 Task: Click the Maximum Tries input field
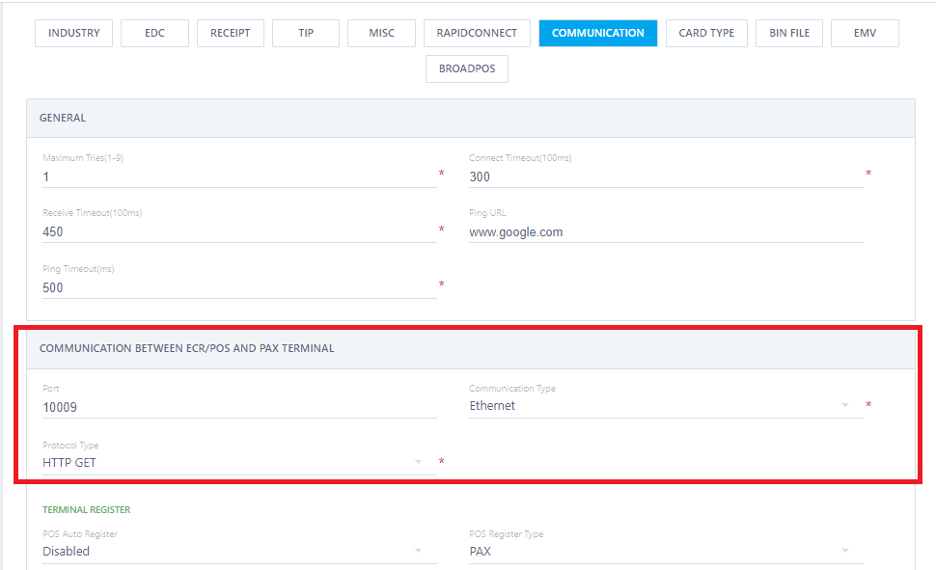(x=238, y=177)
